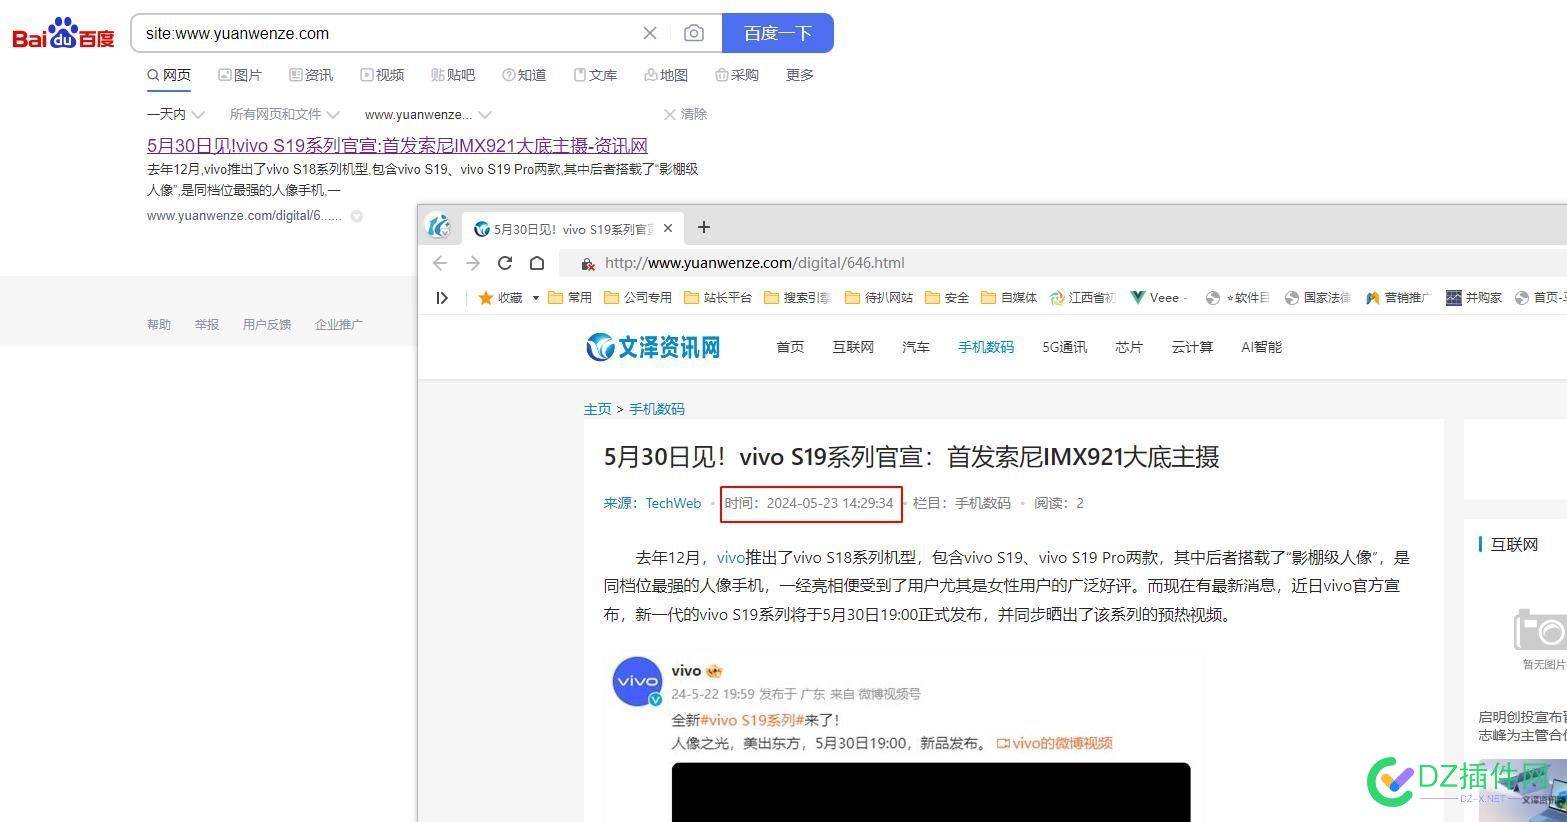Switch to the 图片 search tab

click(x=240, y=75)
